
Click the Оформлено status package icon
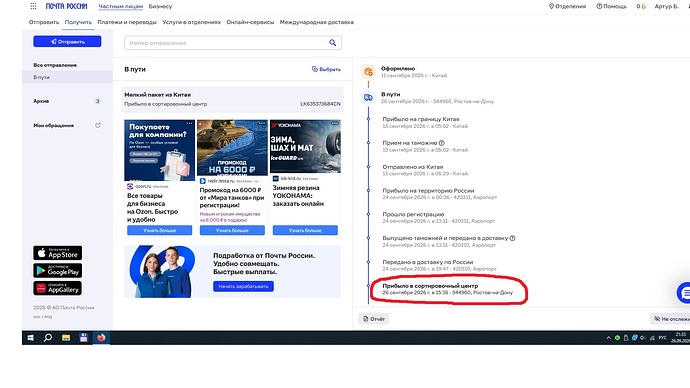tap(368, 72)
